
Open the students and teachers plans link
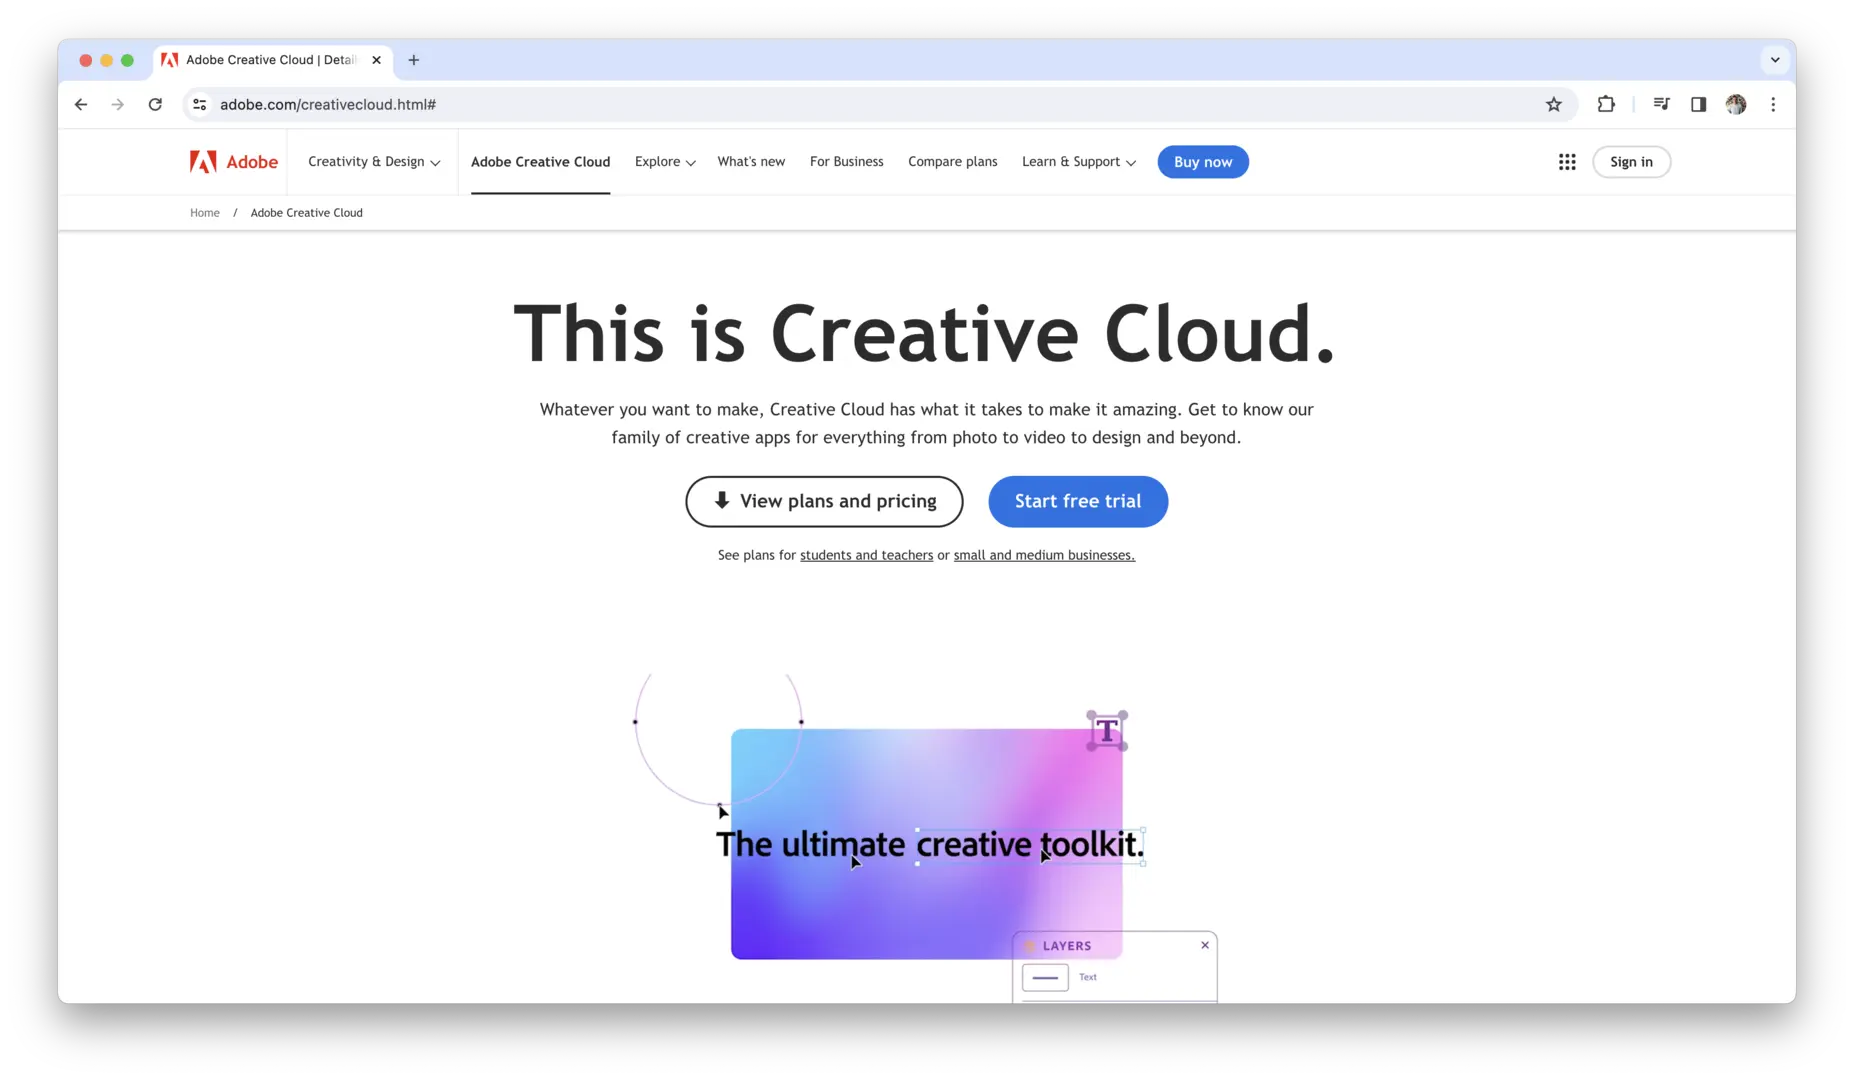(866, 555)
